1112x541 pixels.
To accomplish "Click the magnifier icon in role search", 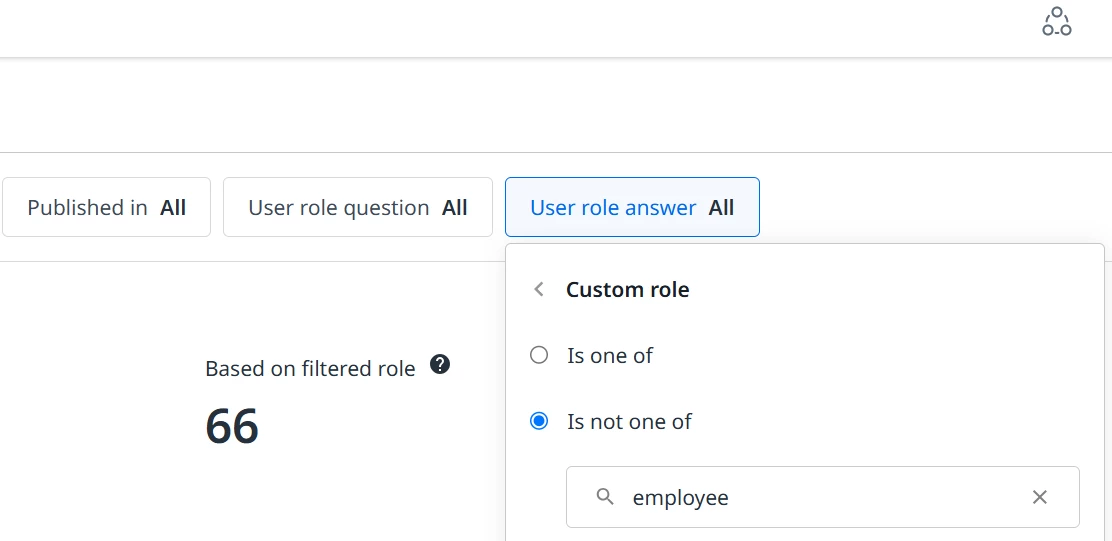I will (x=605, y=497).
